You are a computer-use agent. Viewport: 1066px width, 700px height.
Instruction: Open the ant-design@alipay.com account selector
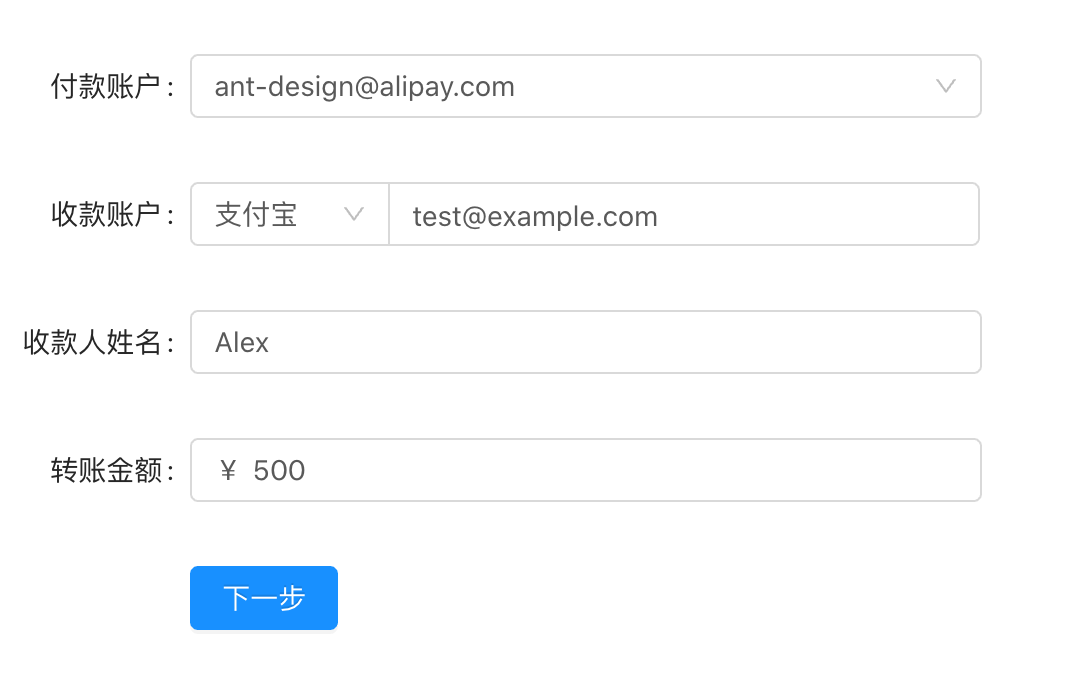585,86
